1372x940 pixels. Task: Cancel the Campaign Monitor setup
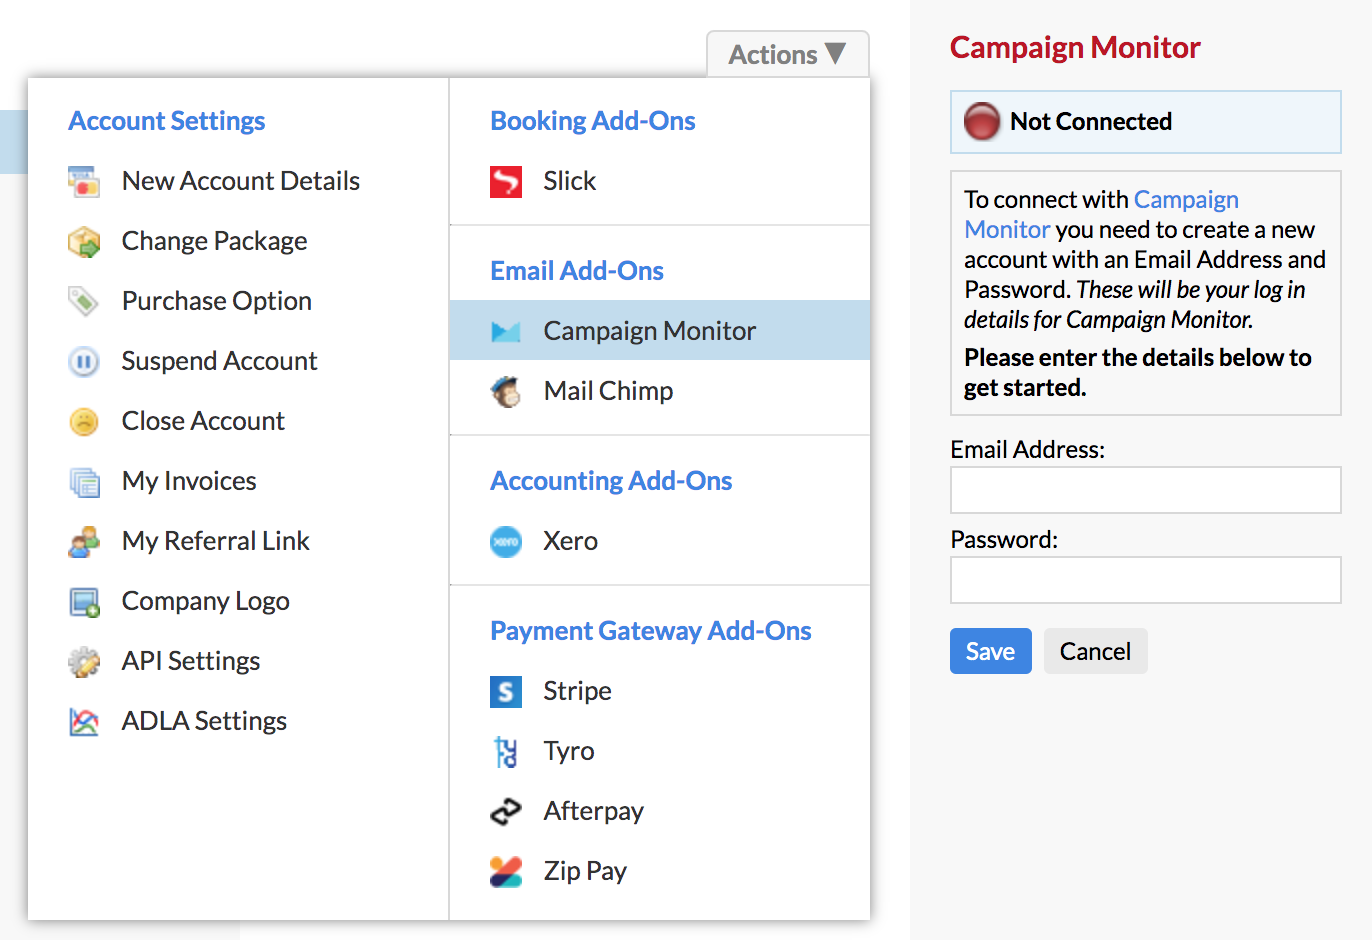tap(1095, 651)
